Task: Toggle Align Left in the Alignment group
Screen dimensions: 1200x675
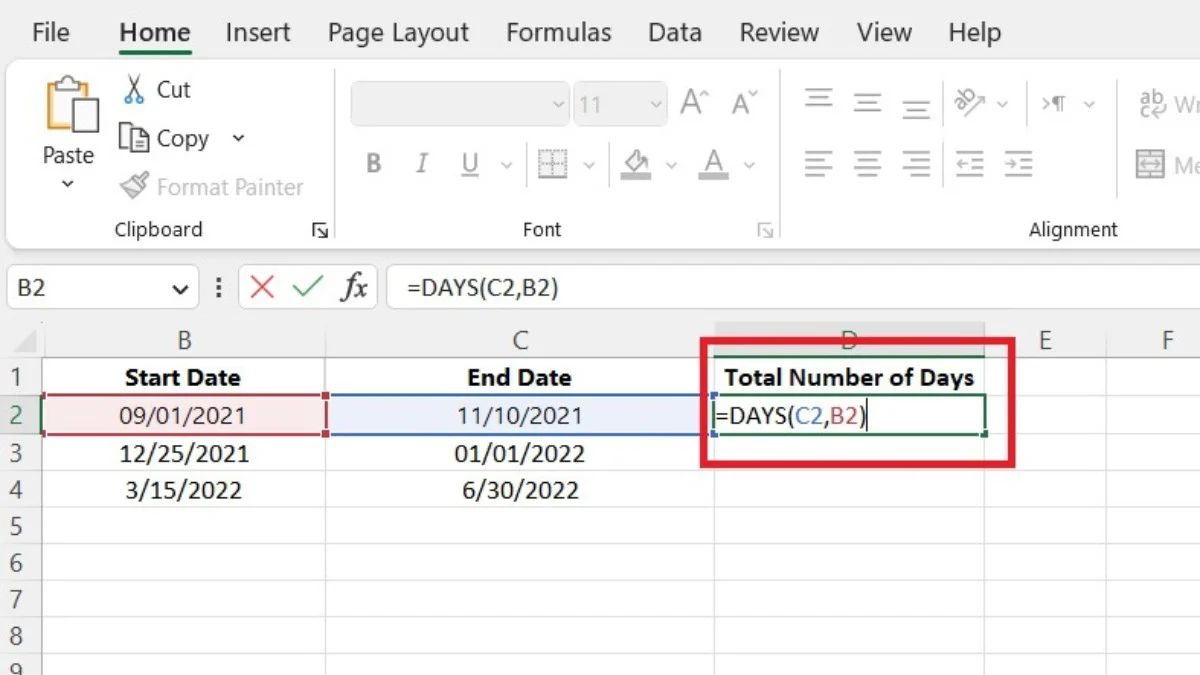Action: pyautogui.click(x=818, y=165)
